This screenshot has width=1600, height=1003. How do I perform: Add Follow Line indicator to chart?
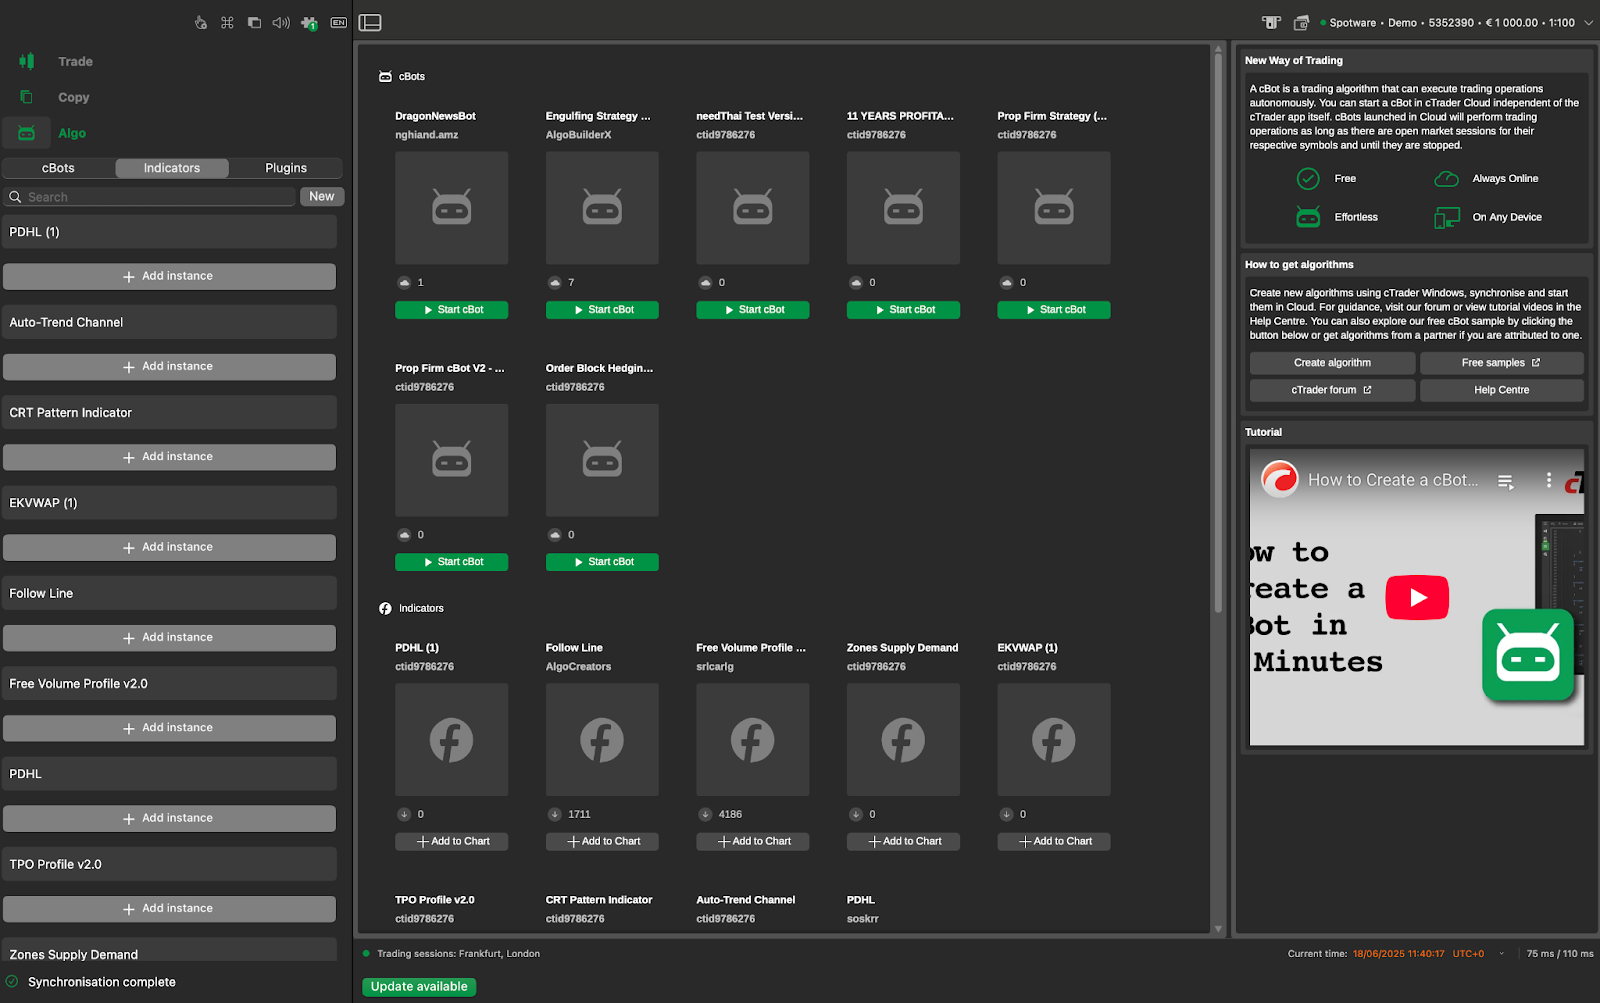(x=602, y=842)
